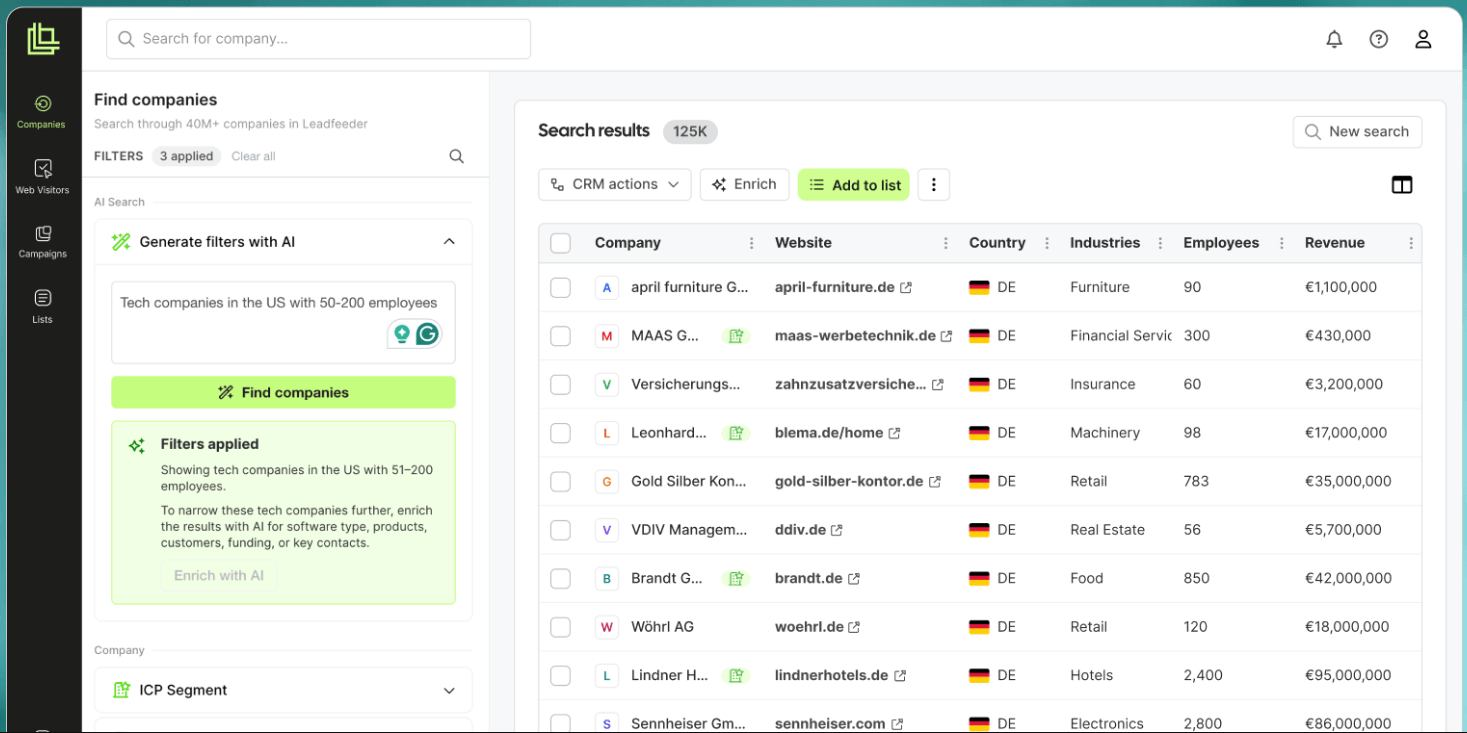Click external link icon next to brandt.de

(854, 579)
